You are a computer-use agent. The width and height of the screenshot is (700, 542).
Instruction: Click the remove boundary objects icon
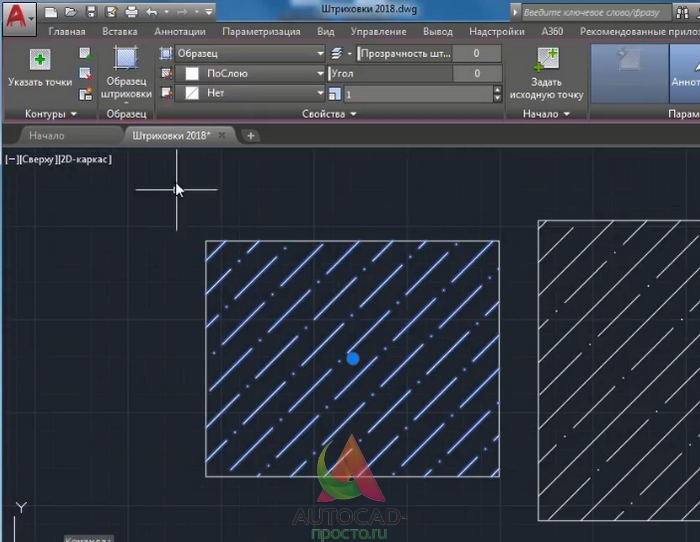coord(85,74)
